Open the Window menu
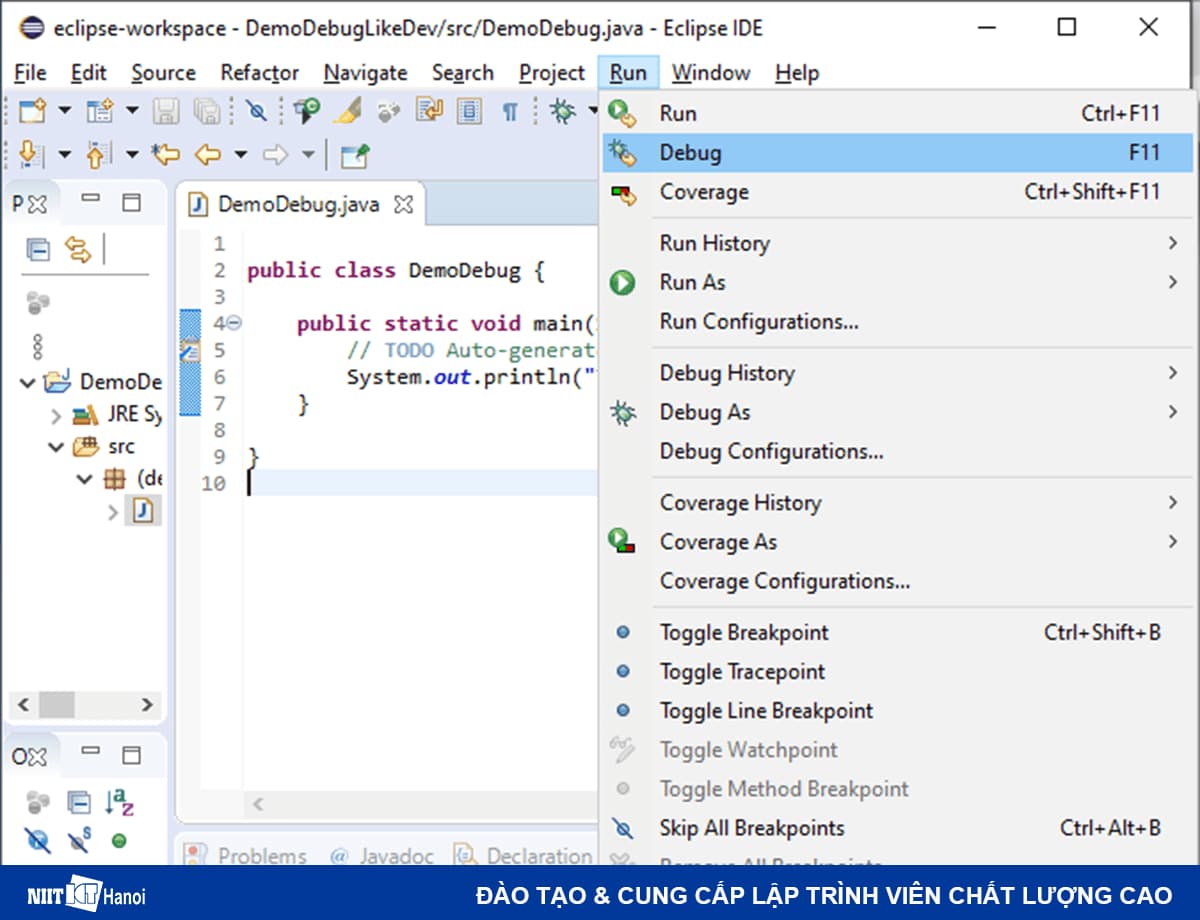Image resolution: width=1200 pixels, height=920 pixels. (x=711, y=72)
